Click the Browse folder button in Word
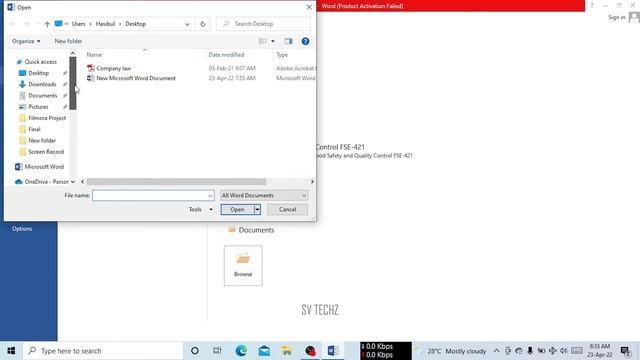Screen dimensions: 640x360 pyautogui.click(x=243, y=266)
